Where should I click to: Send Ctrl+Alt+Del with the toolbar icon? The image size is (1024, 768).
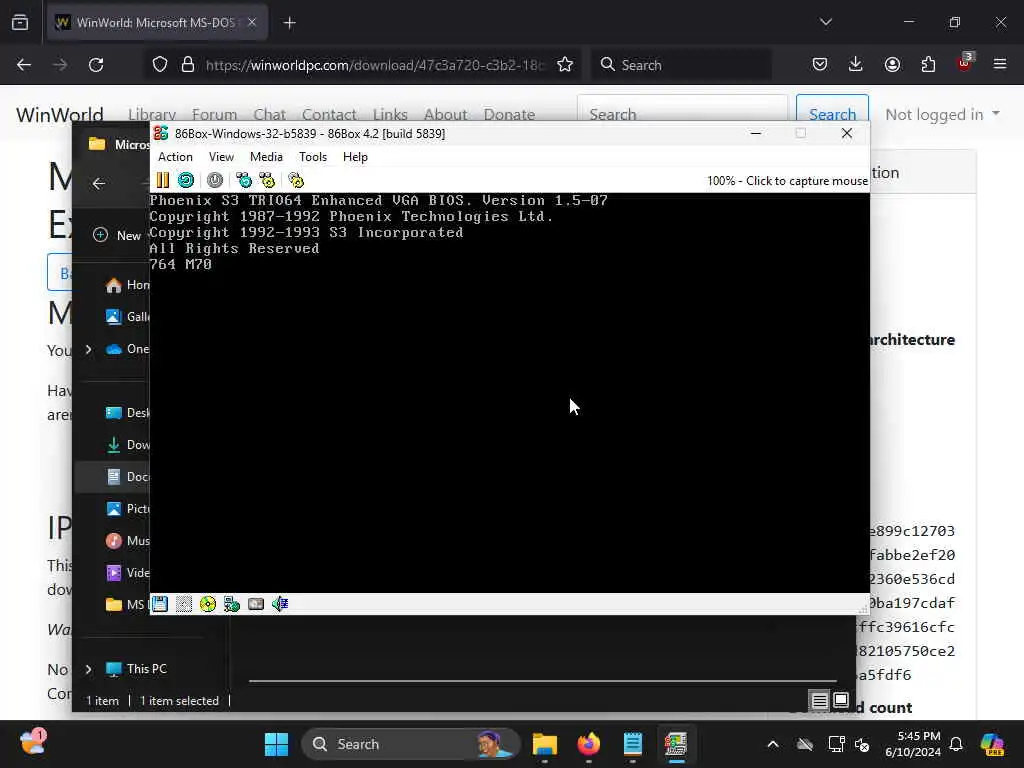click(x=244, y=180)
